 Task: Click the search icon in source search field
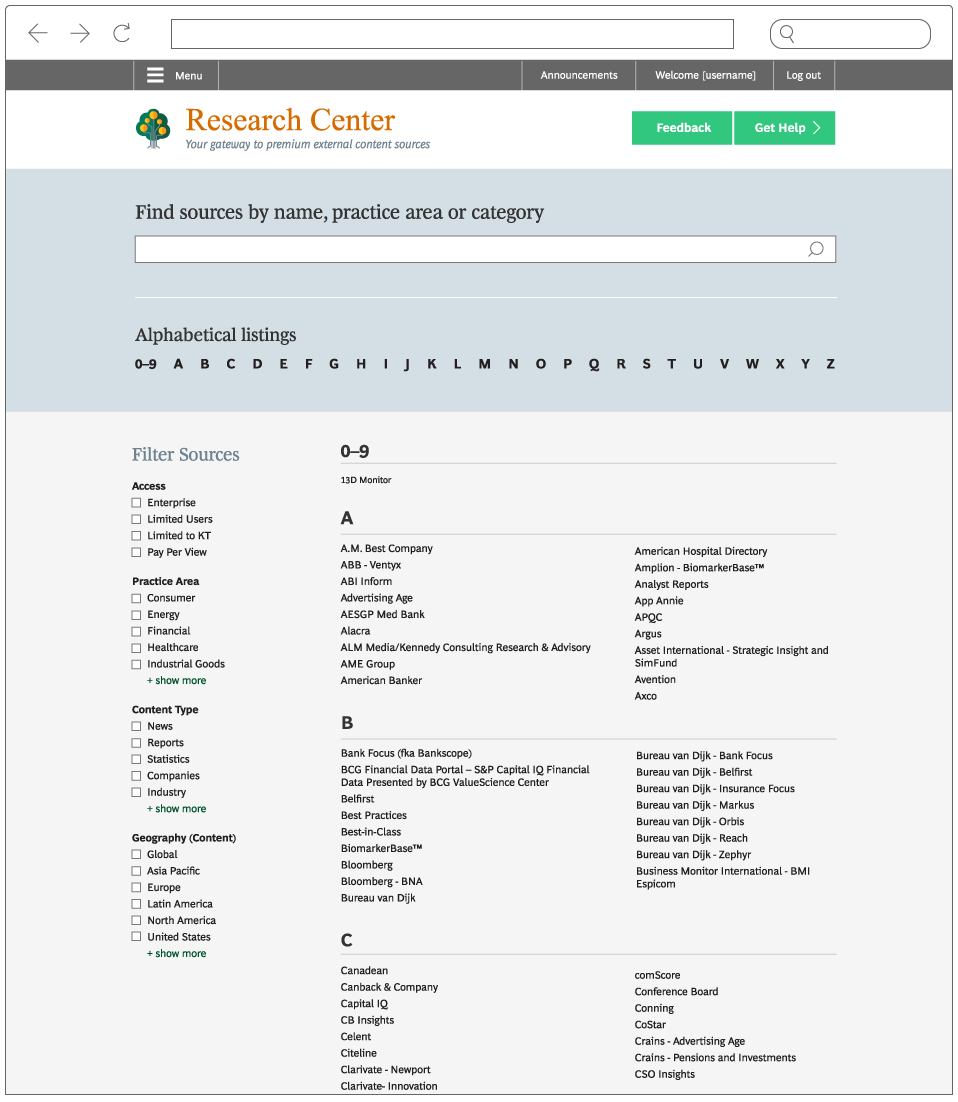pos(815,249)
